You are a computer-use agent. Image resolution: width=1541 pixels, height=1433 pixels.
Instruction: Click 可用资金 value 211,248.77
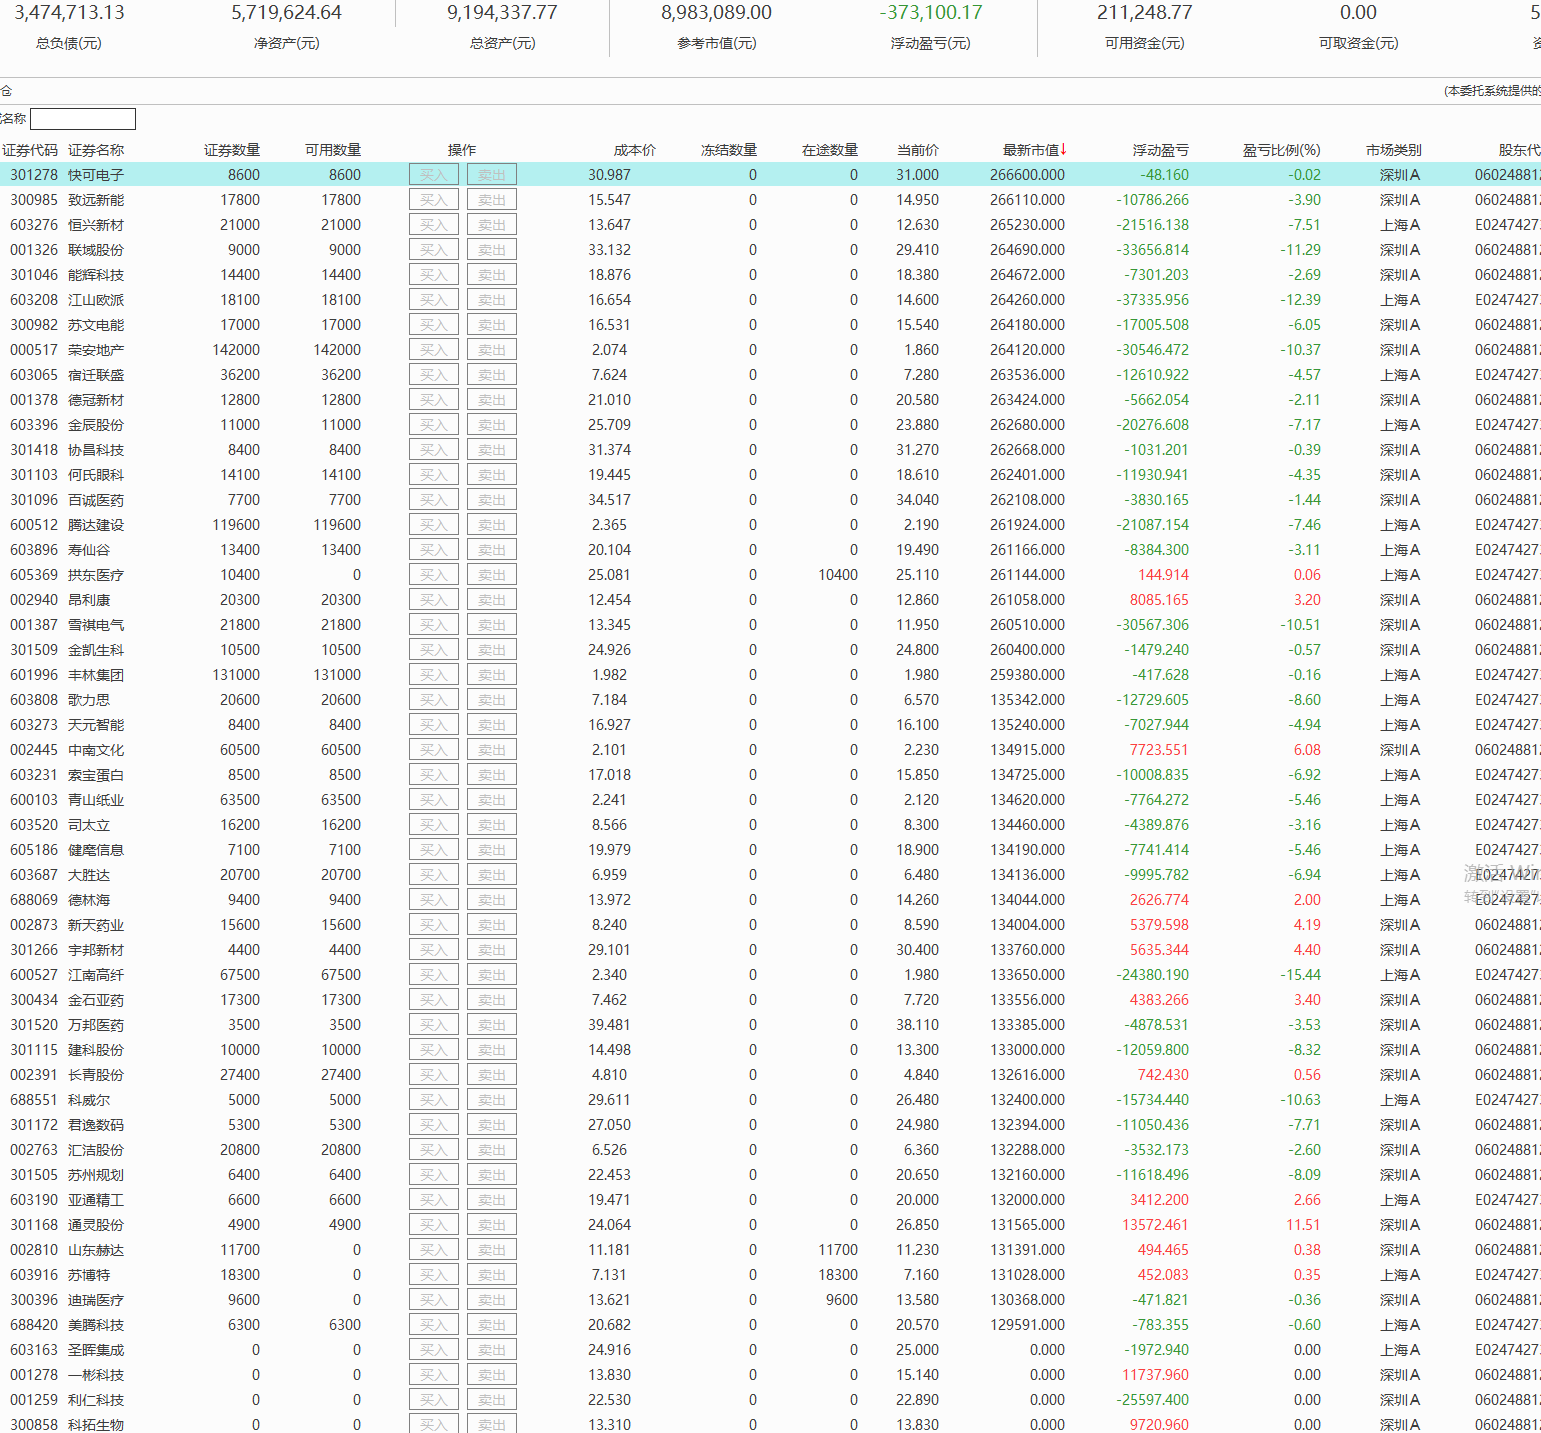click(1144, 13)
